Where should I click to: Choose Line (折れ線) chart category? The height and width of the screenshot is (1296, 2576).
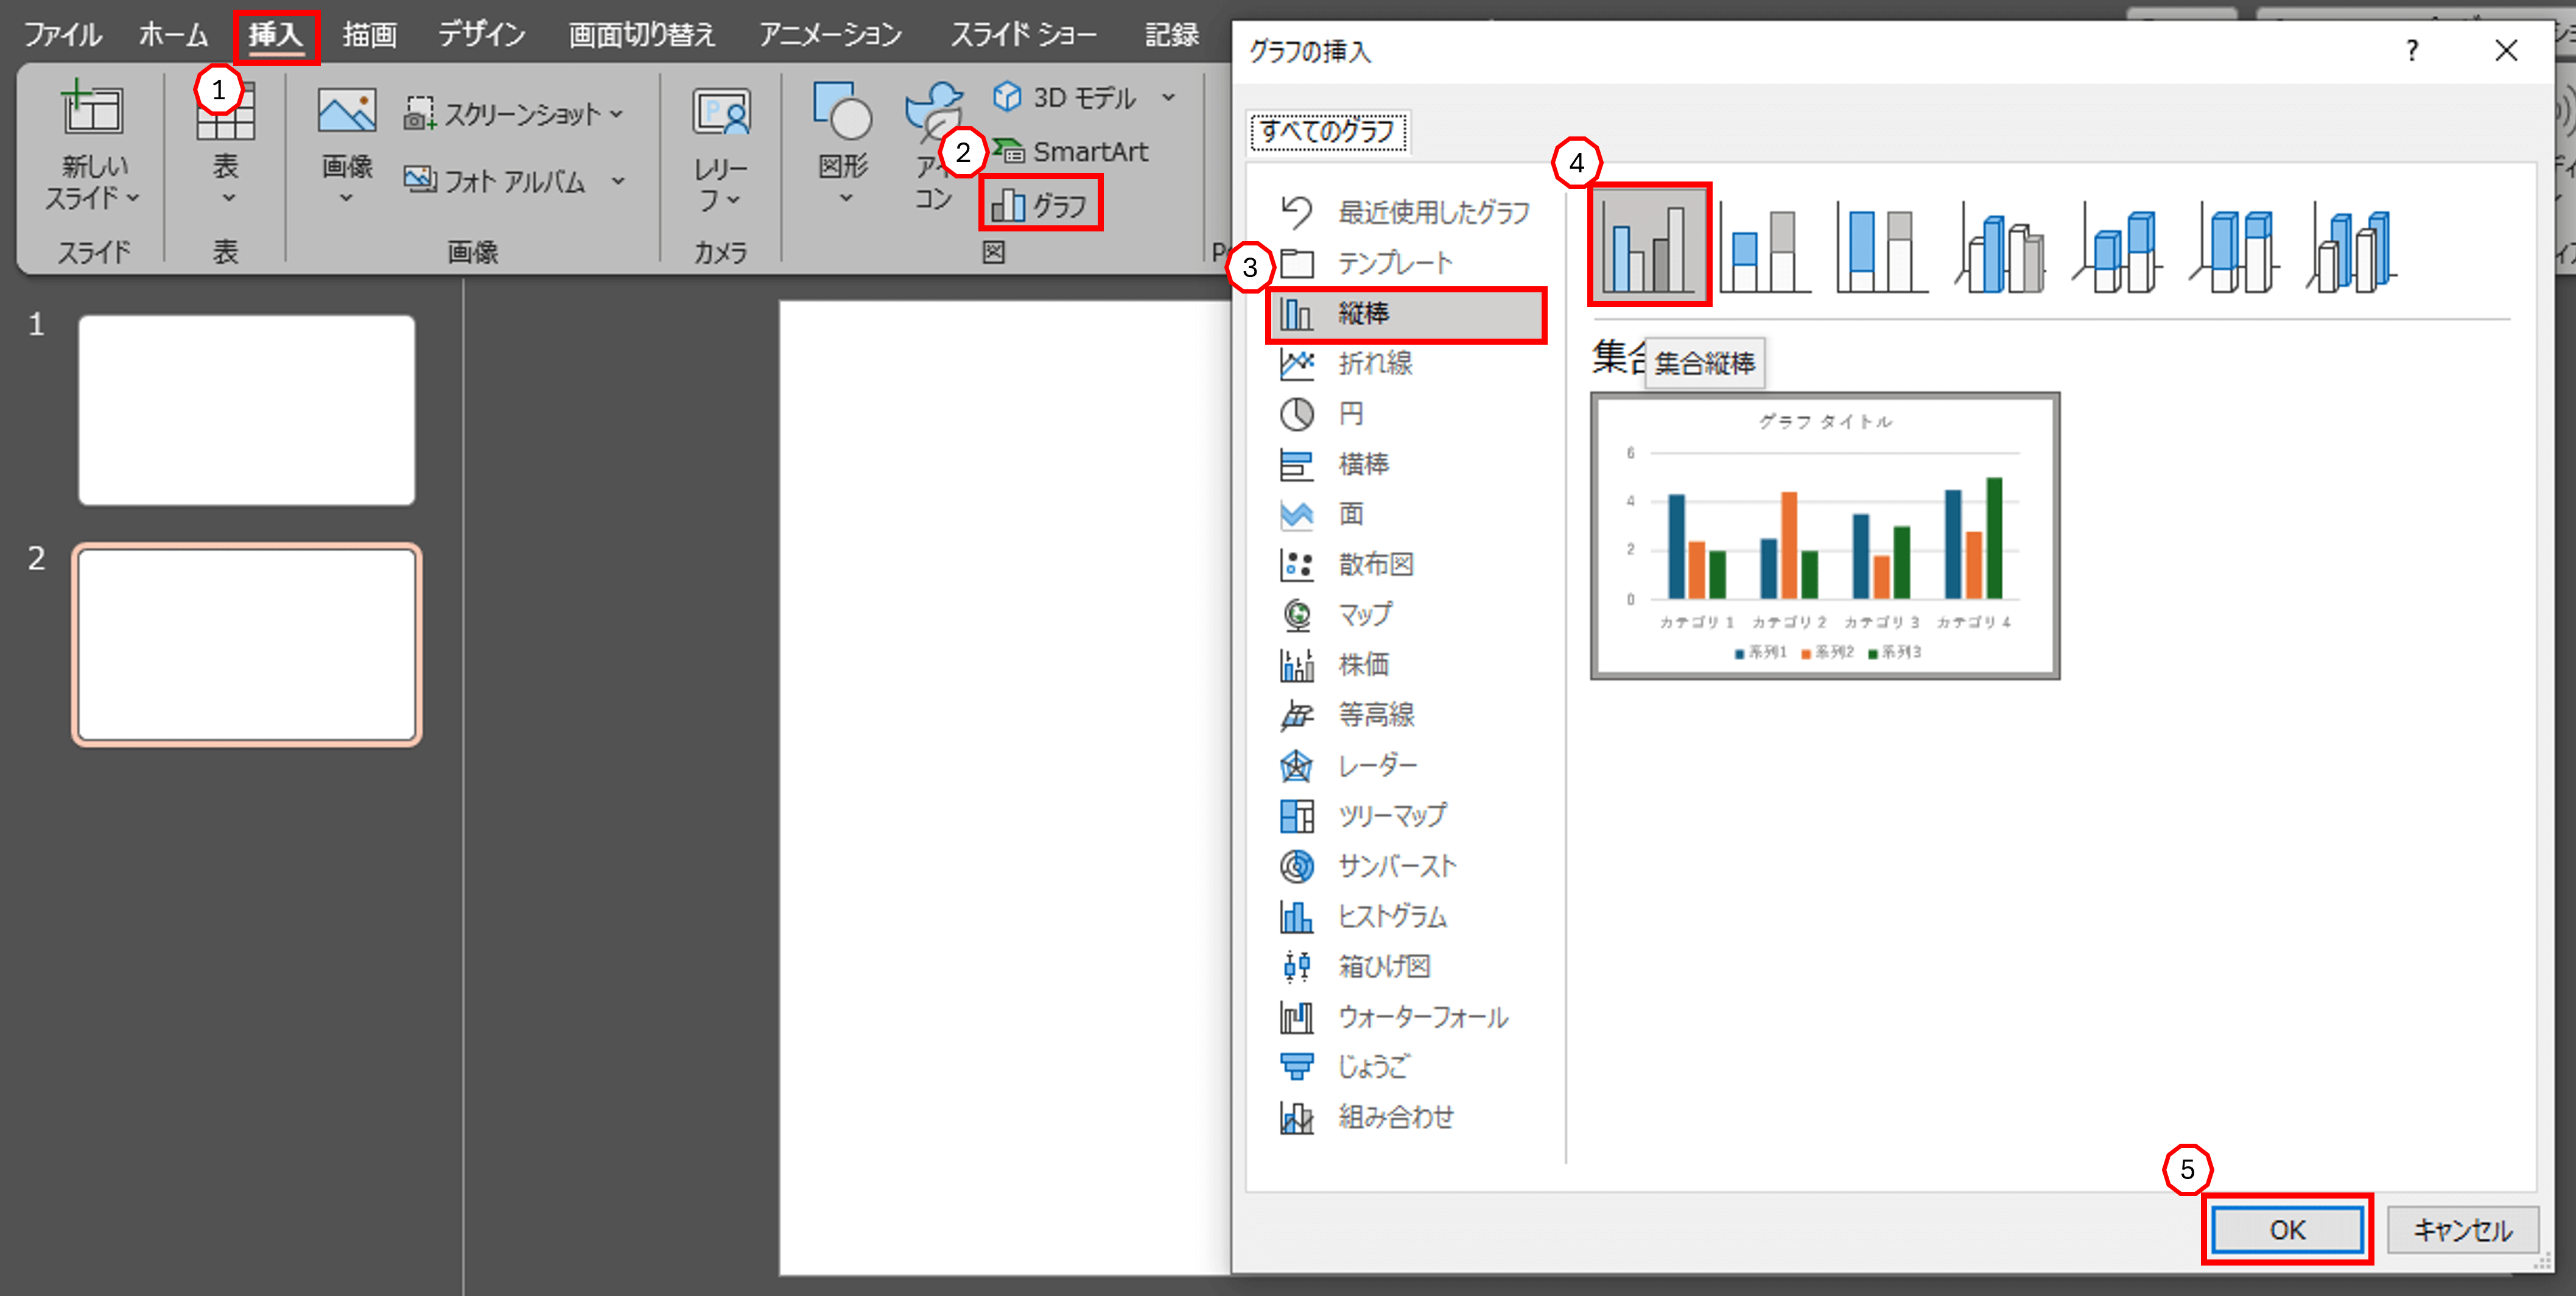(x=1406, y=363)
